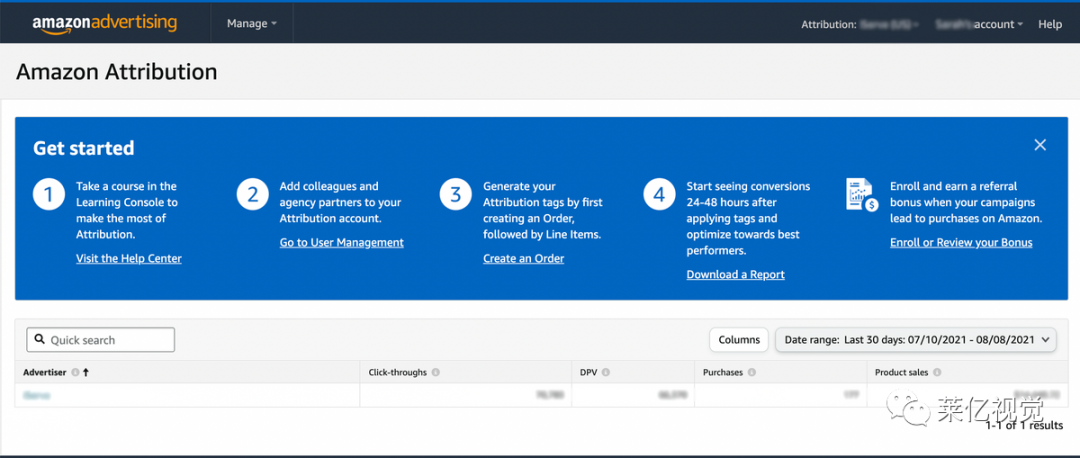
Task: Click info icon next to Click-throughs
Action: (x=436, y=373)
